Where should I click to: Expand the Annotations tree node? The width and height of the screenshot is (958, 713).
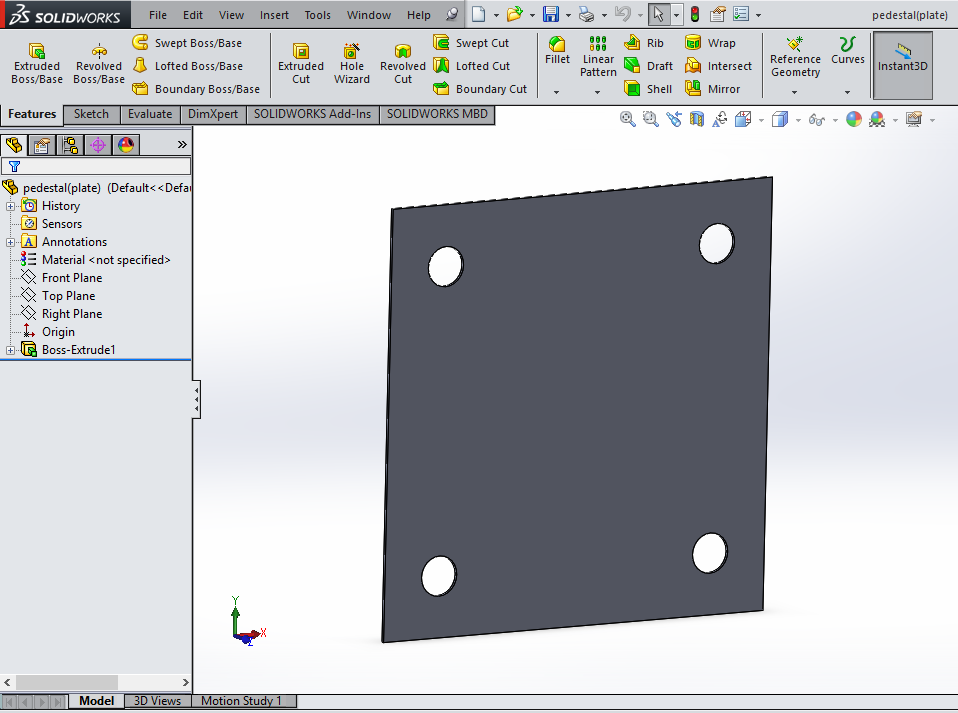[10, 243]
